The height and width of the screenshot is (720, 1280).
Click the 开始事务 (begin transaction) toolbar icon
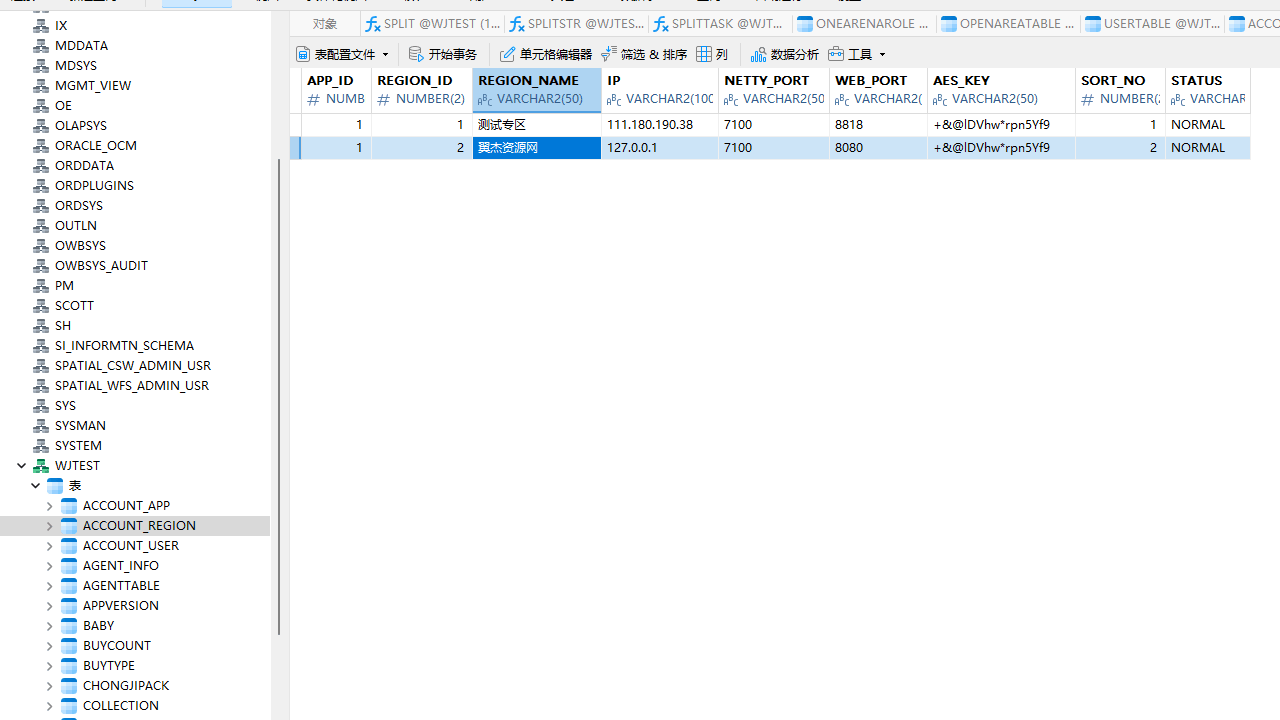tap(417, 54)
